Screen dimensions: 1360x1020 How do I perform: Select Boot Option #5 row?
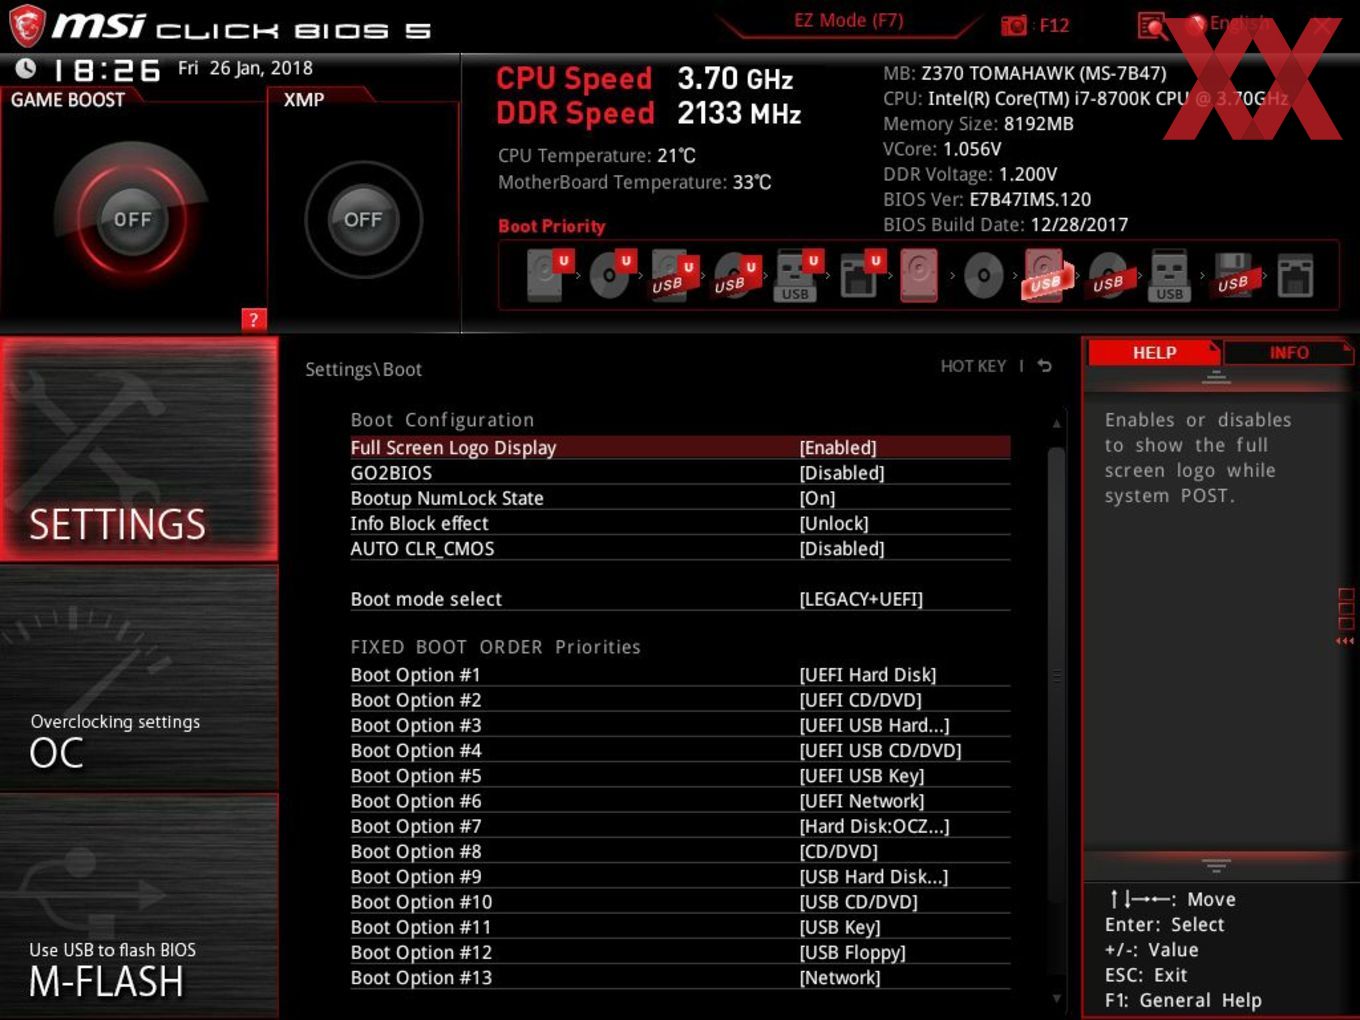pos(680,776)
